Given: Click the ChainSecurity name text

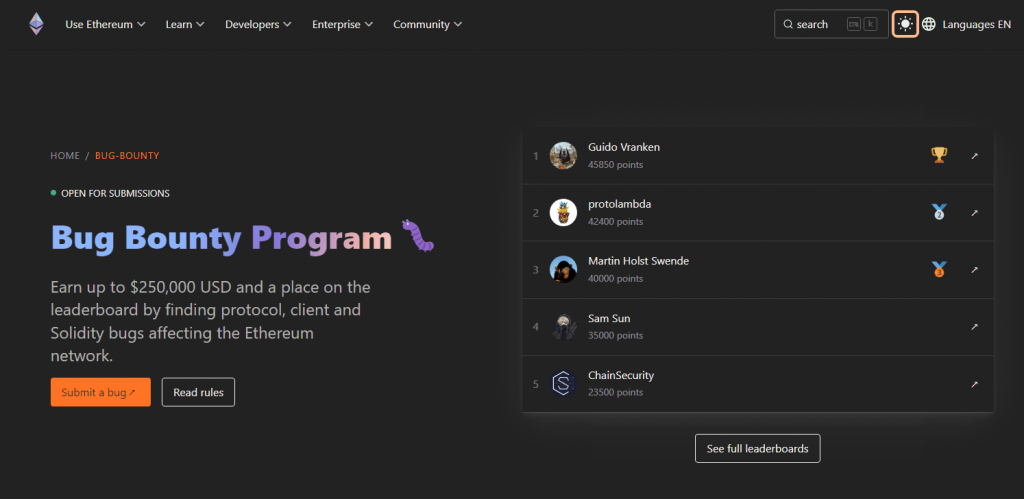Looking at the screenshot, I should (x=620, y=376).
